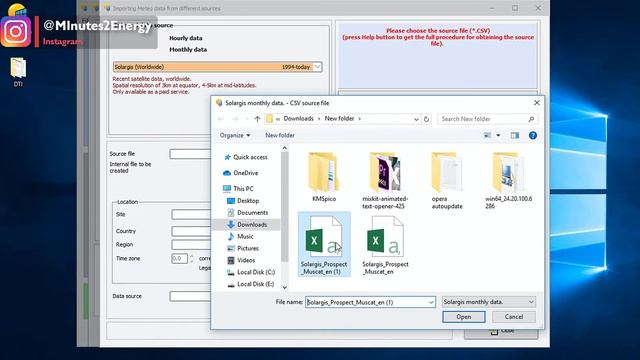Image resolution: width=640 pixels, height=360 pixels.
Task: Click the Site field in Location group
Action: point(191,215)
